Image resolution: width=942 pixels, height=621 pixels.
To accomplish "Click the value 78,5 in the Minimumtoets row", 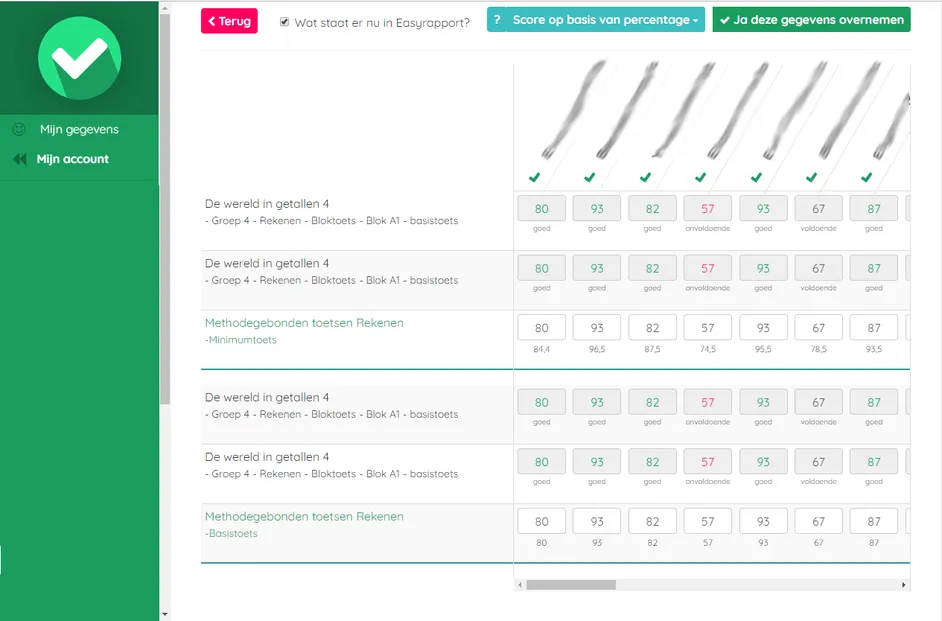I will pos(818,349).
